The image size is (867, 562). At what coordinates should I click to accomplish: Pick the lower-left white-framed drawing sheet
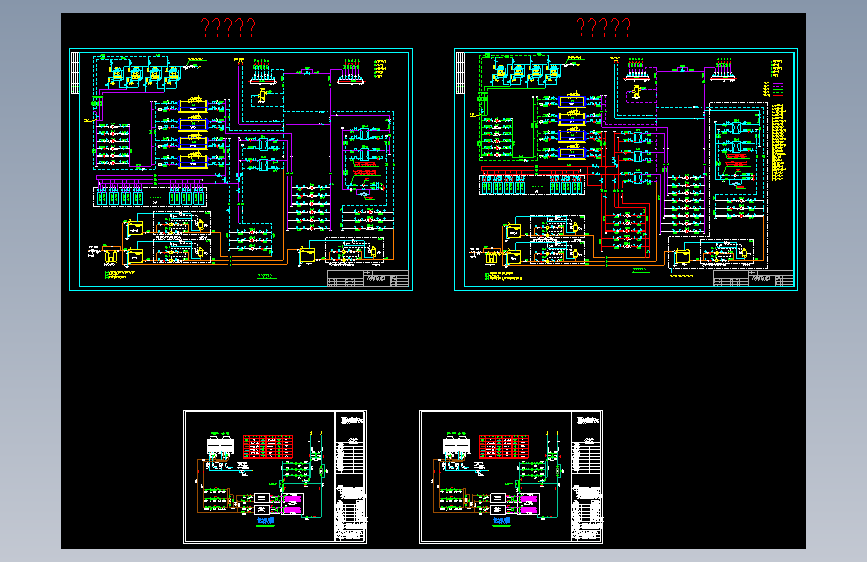[x=275, y=477]
